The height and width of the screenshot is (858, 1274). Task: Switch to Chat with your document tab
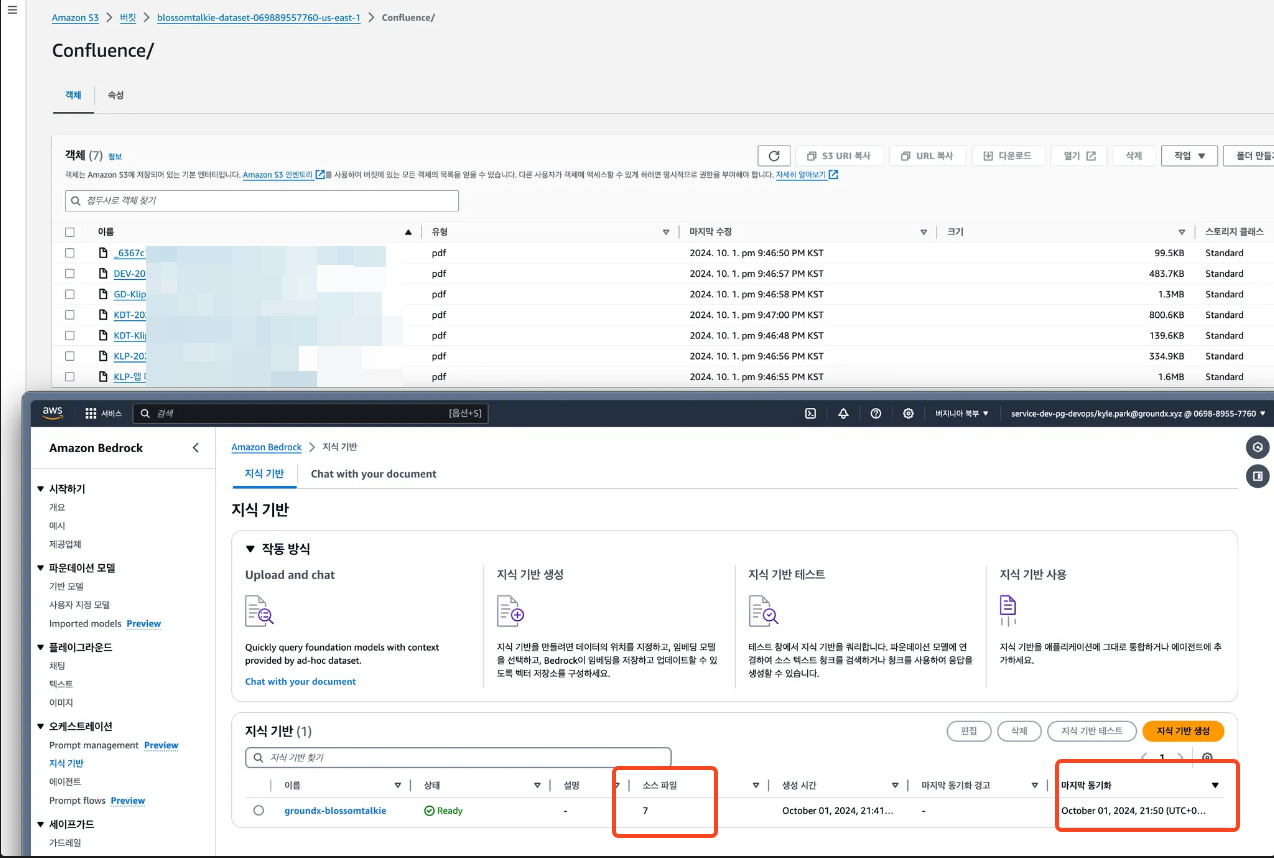(373, 473)
